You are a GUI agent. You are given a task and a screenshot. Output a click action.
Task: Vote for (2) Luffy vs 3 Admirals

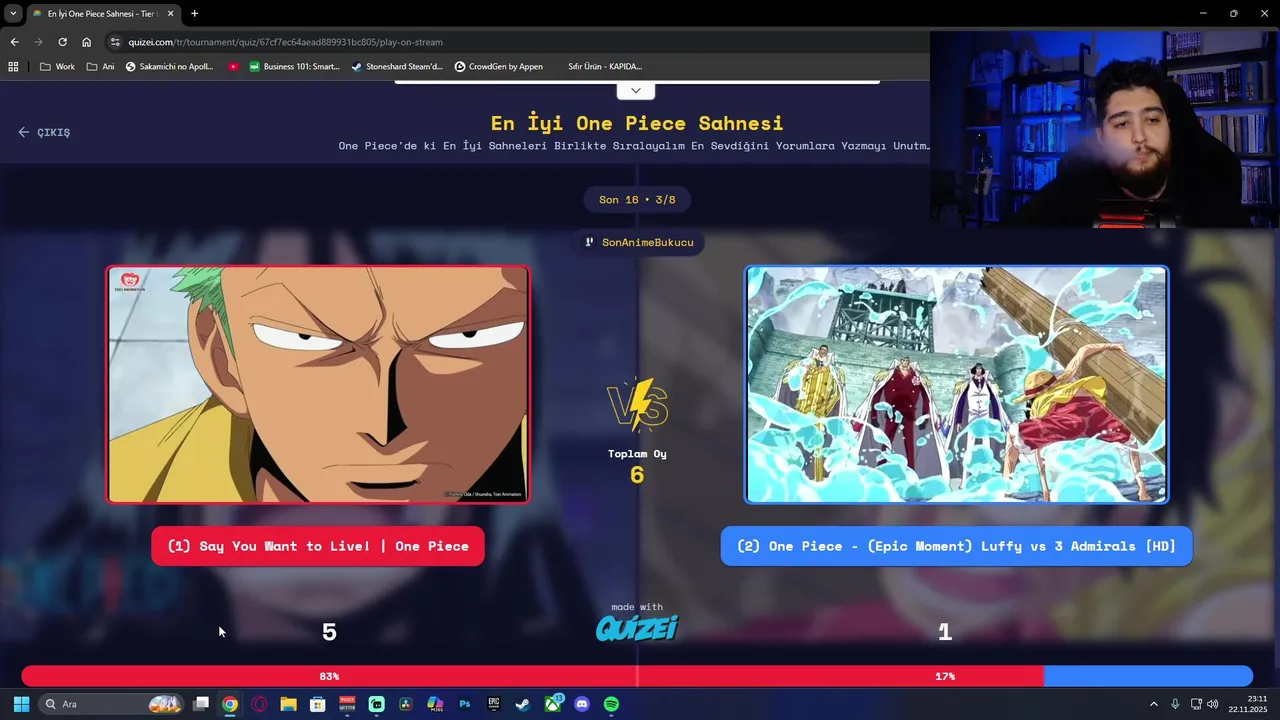[x=957, y=546]
